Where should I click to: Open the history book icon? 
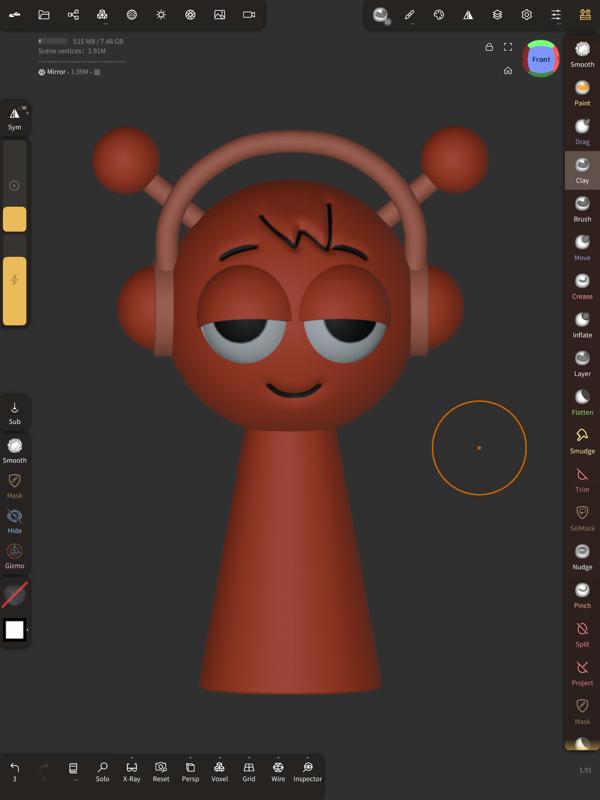pyautogui.click(x=73, y=770)
